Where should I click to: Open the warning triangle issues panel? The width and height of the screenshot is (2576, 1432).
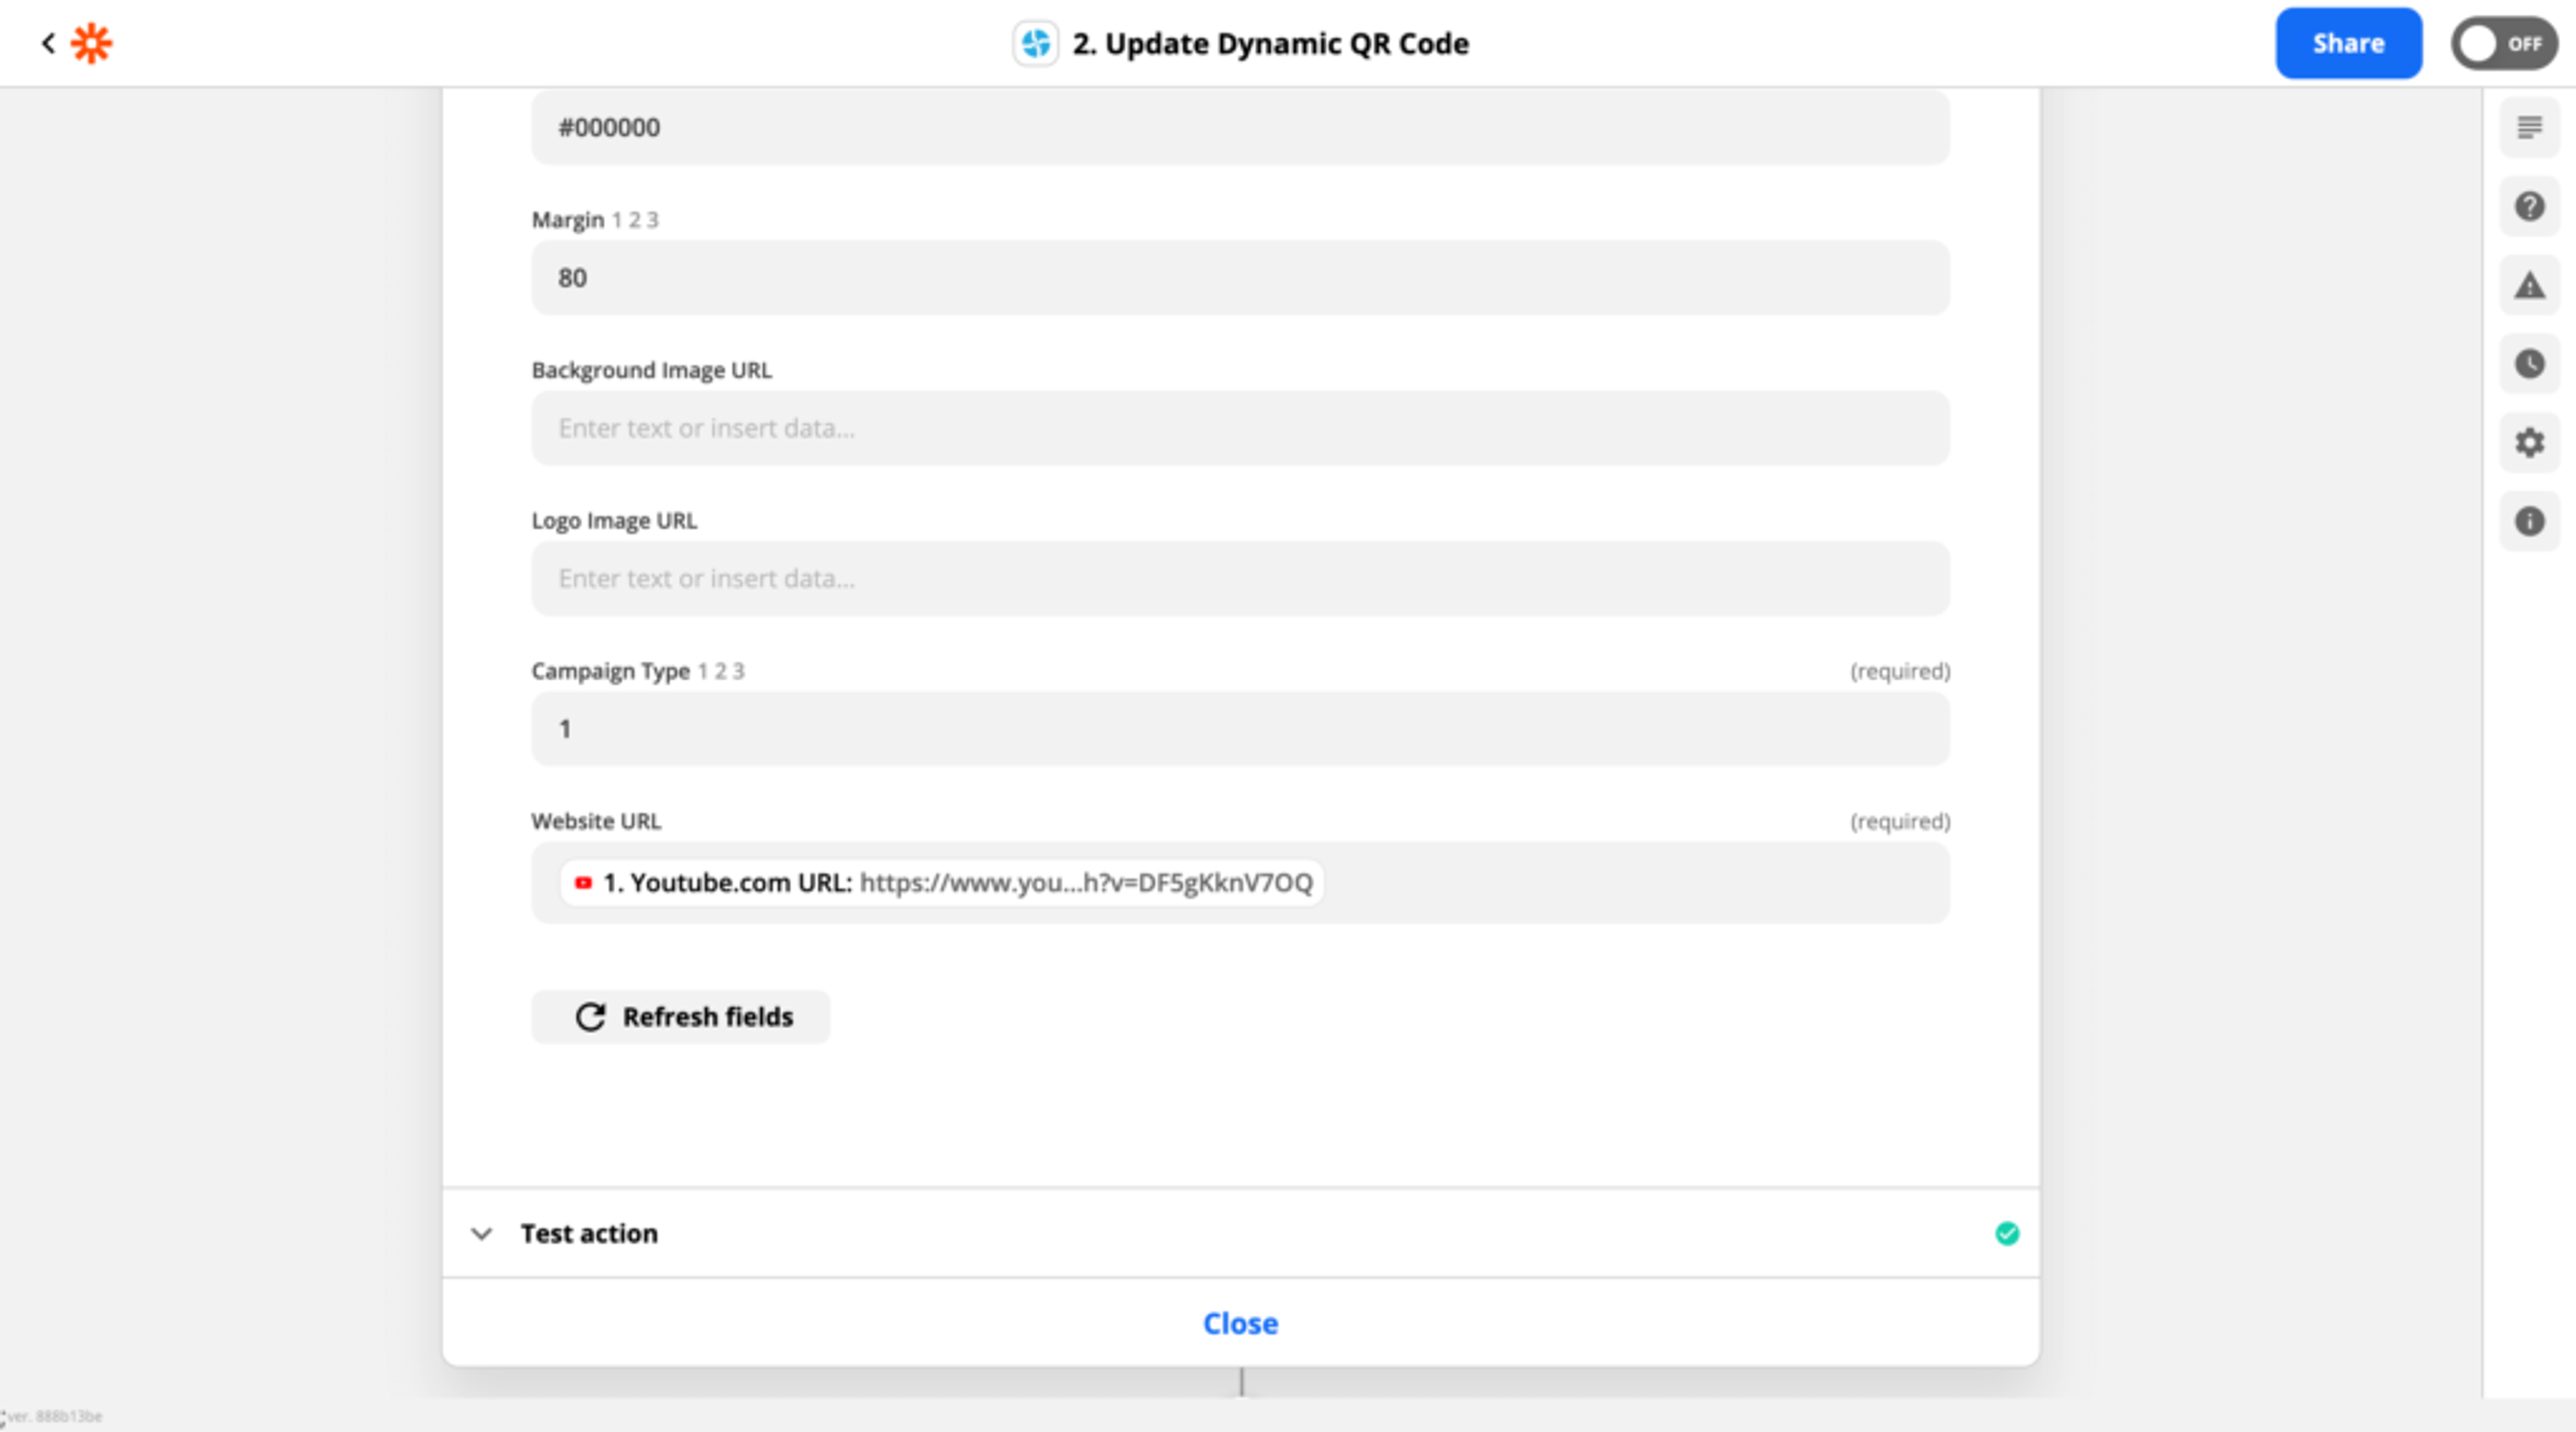pyautogui.click(x=2529, y=285)
